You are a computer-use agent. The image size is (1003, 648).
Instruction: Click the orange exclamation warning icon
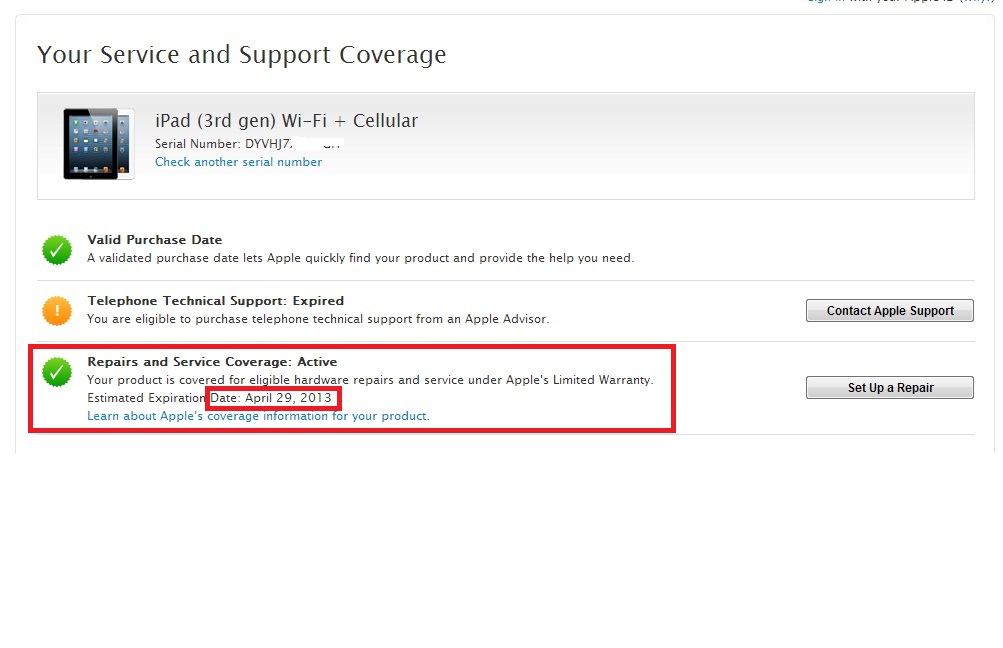pyautogui.click(x=57, y=311)
